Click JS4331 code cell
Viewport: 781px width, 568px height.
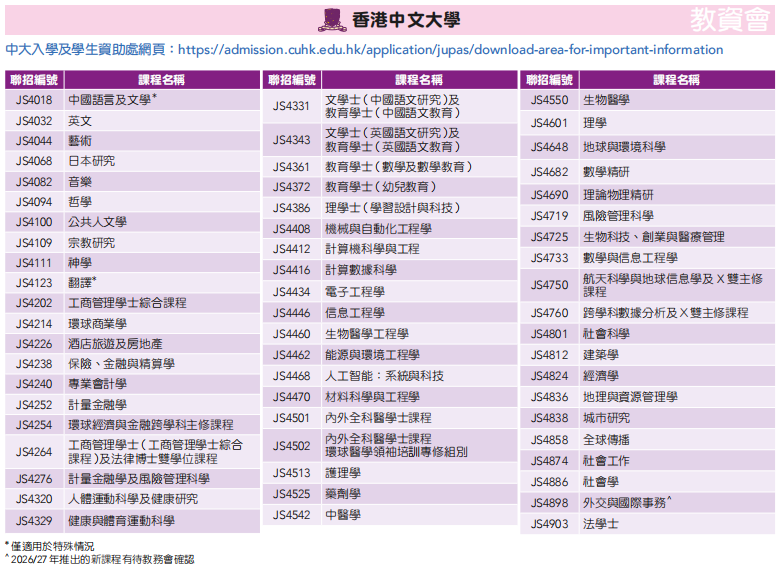point(291,106)
